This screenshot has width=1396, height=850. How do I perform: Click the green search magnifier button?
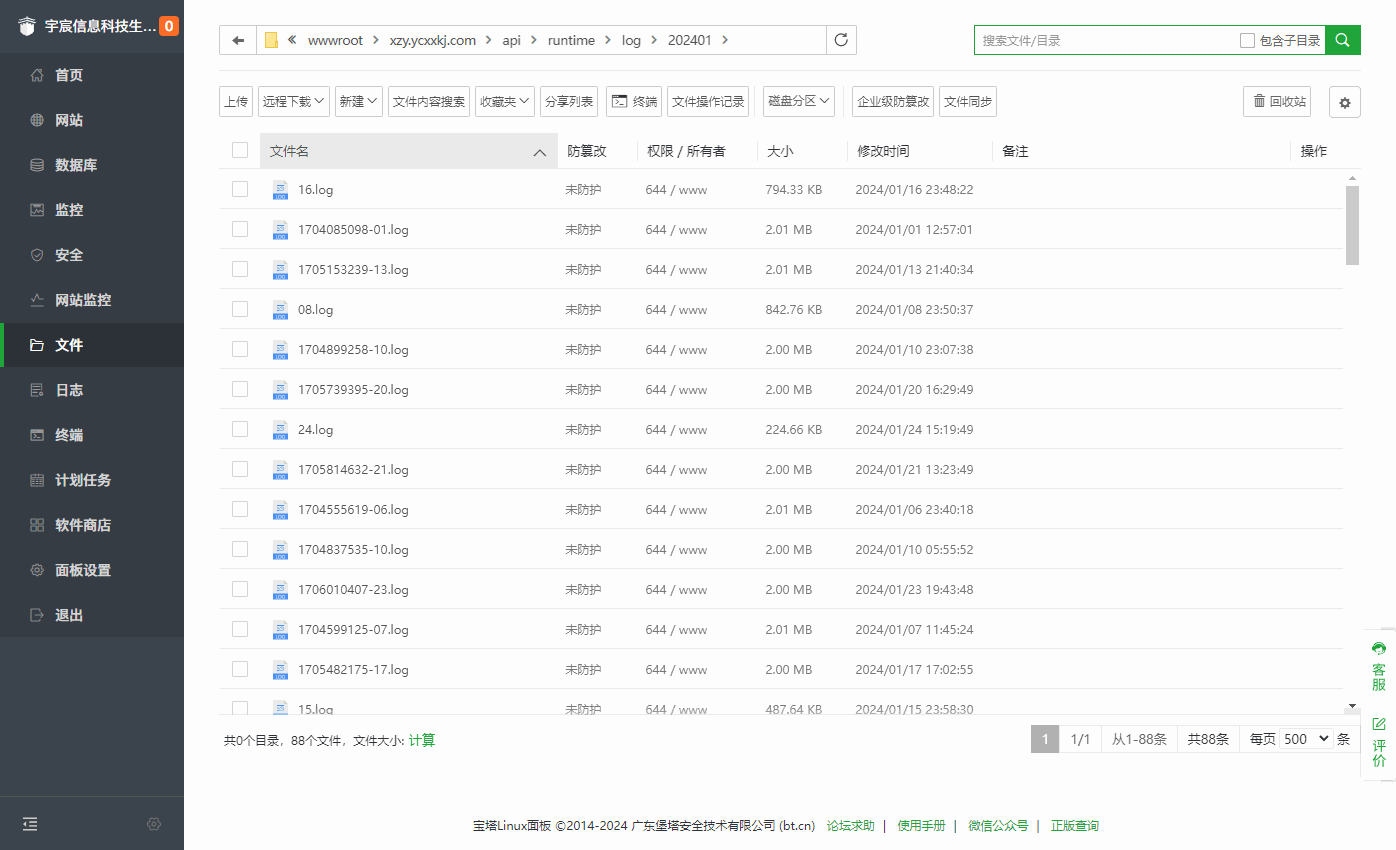click(x=1343, y=40)
